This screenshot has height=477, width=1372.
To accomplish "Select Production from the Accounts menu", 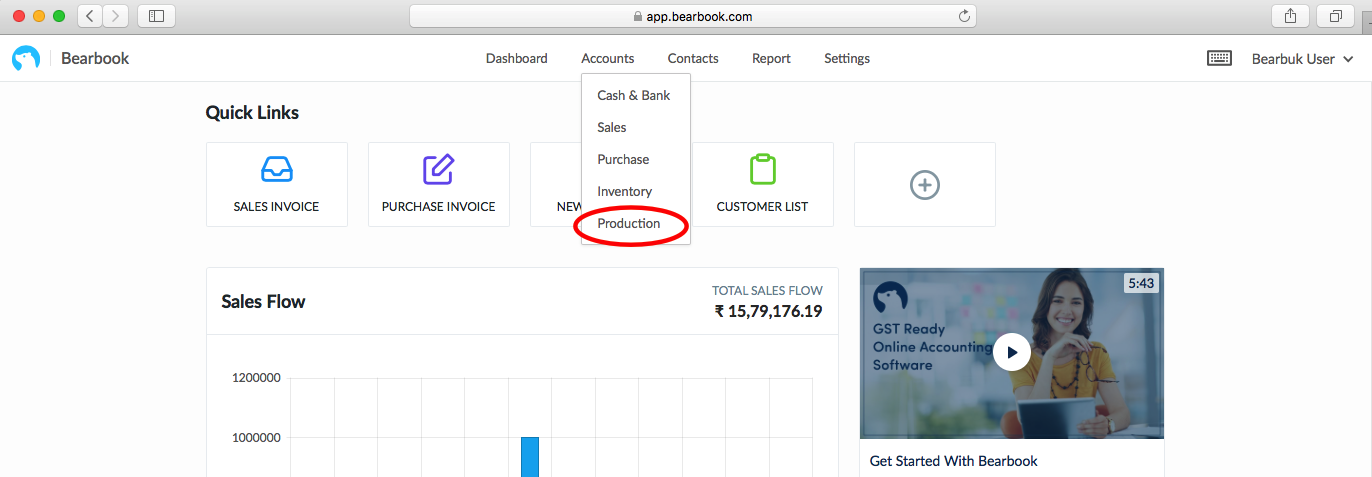I will coord(629,223).
